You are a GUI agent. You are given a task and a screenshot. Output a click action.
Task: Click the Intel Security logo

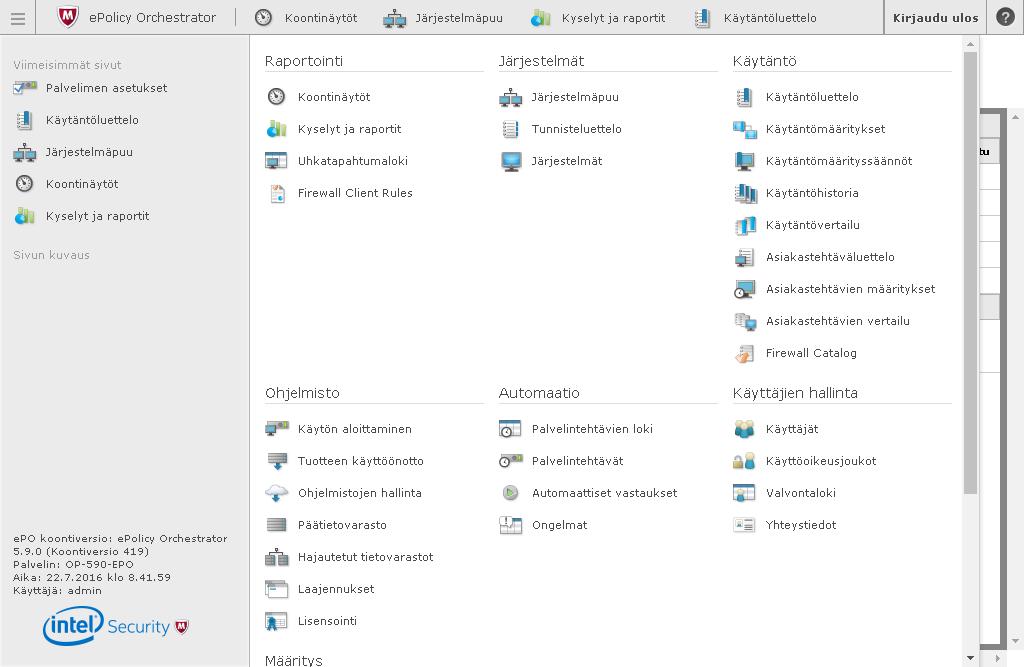tap(116, 625)
